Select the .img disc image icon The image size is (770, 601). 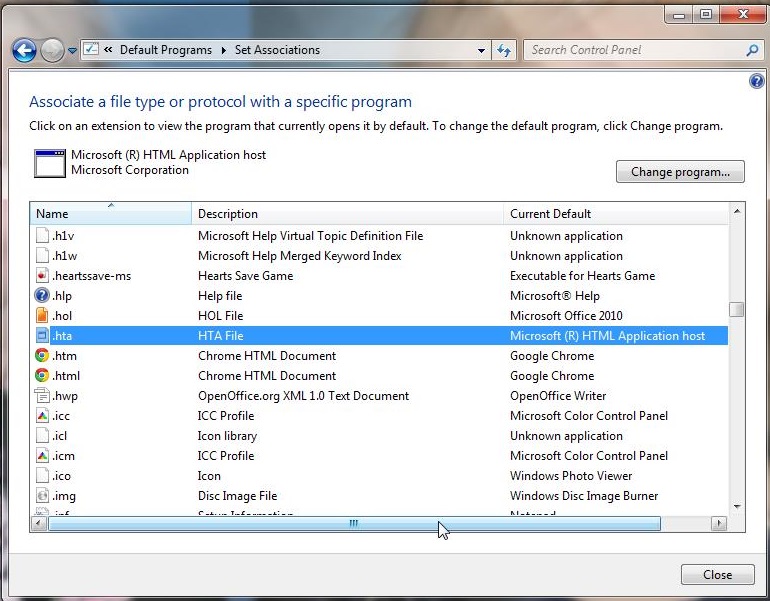(42, 495)
